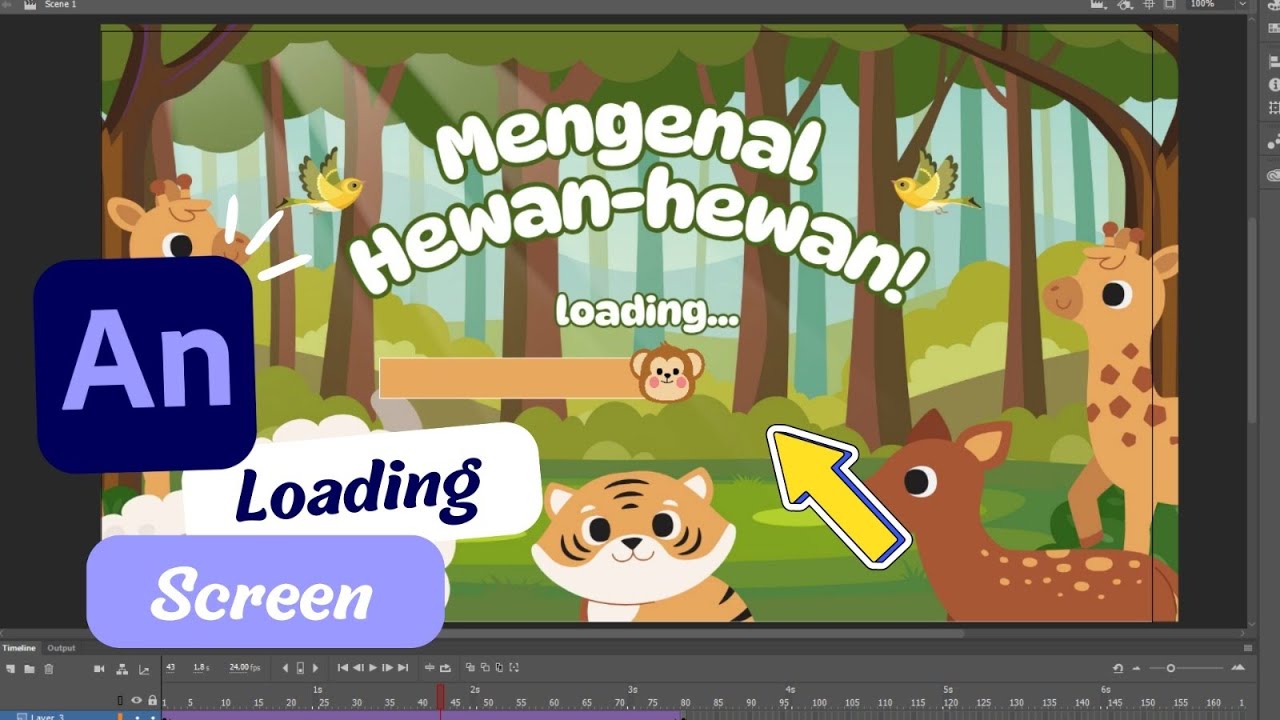Hide Layer_3 using its visibility dot
The image size is (1280, 720).
pyautogui.click(x=137, y=717)
